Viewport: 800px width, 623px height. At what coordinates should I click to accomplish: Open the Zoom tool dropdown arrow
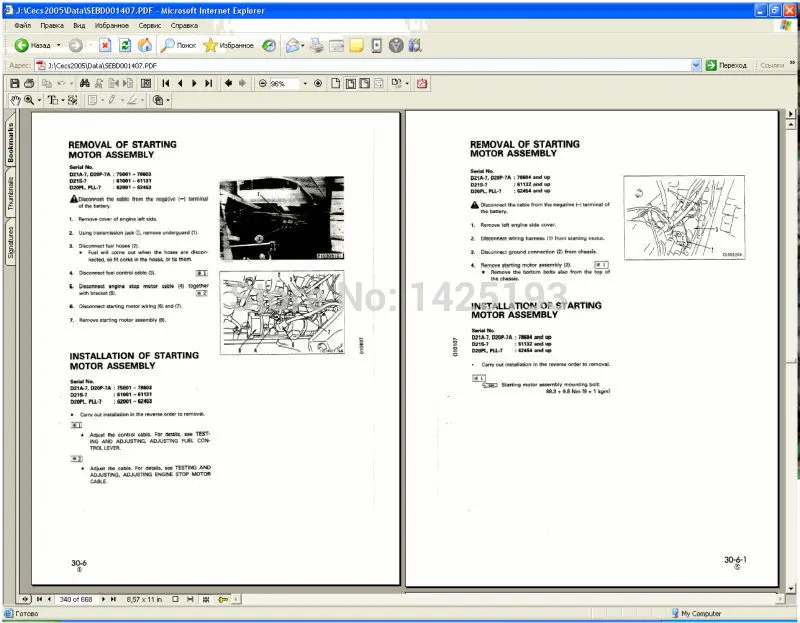pos(39,100)
